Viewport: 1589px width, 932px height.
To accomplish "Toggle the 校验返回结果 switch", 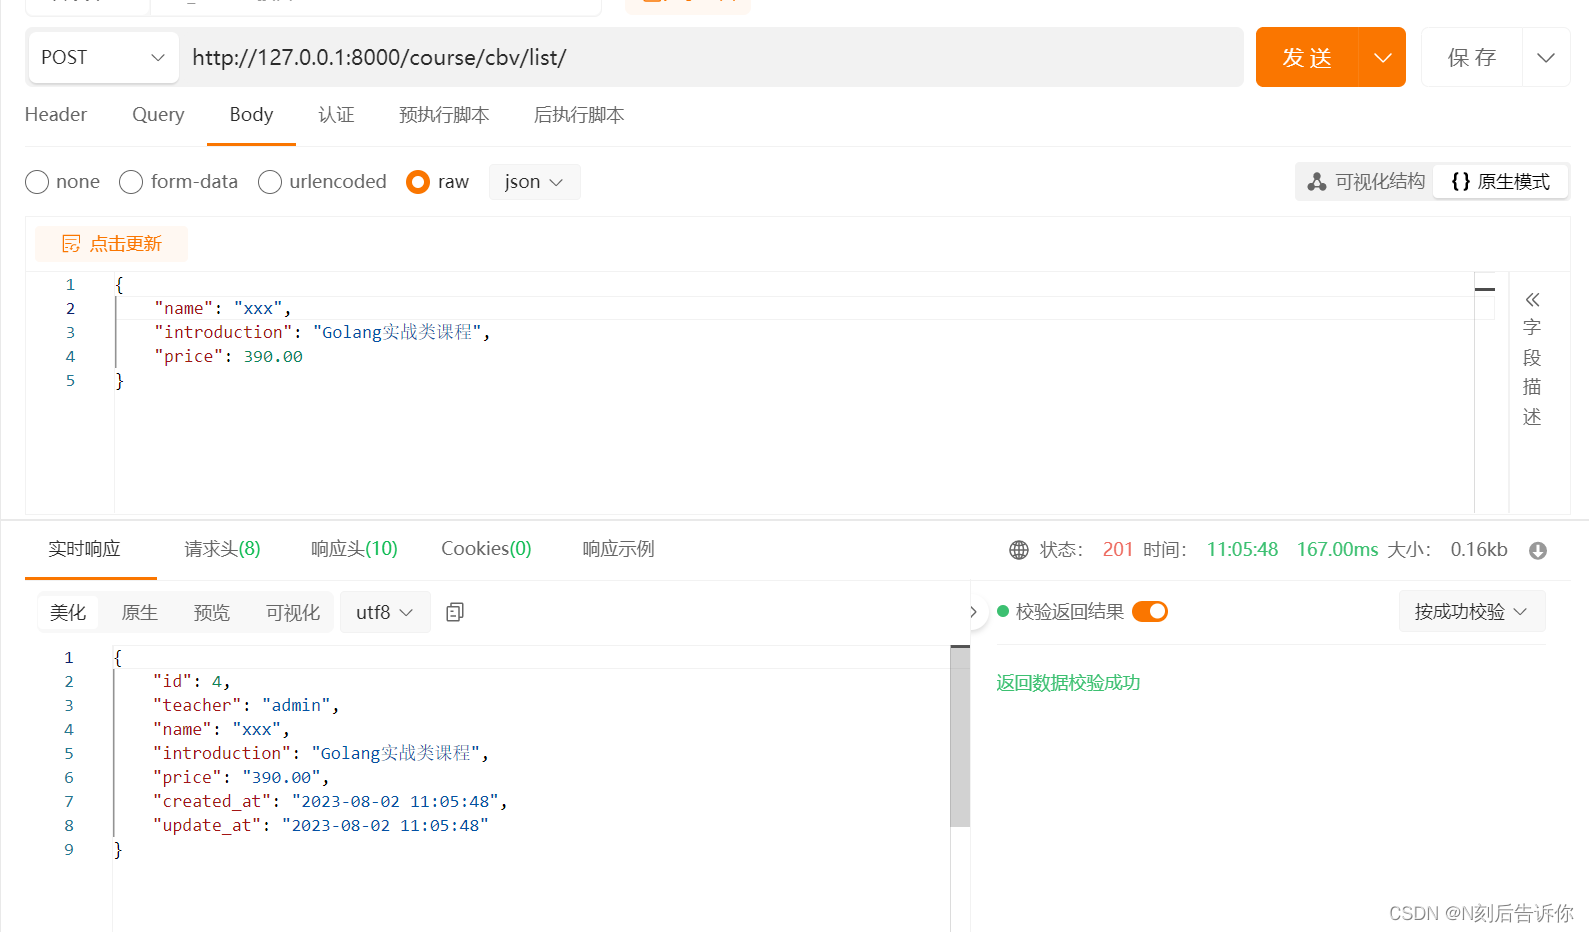I will click(1150, 611).
